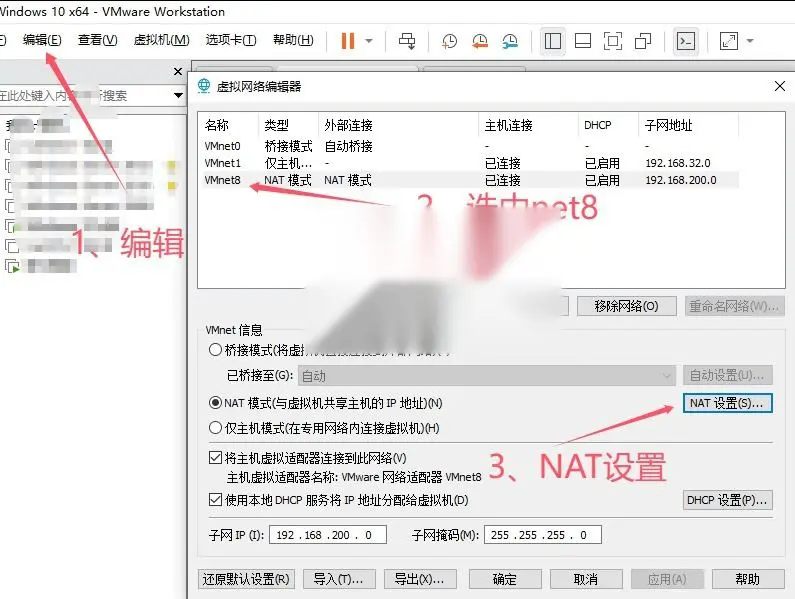The height and width of the screenshot is (599, 795).
Task: Toggle 将主机虚拟适配器连接到此网络 checkbox
Action: point(215,458)
